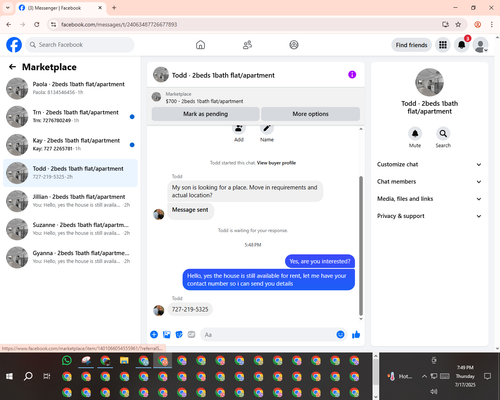Expand Customize chat section
The width and height of the screenshot is (500, 400).
(x=429, y=164)
